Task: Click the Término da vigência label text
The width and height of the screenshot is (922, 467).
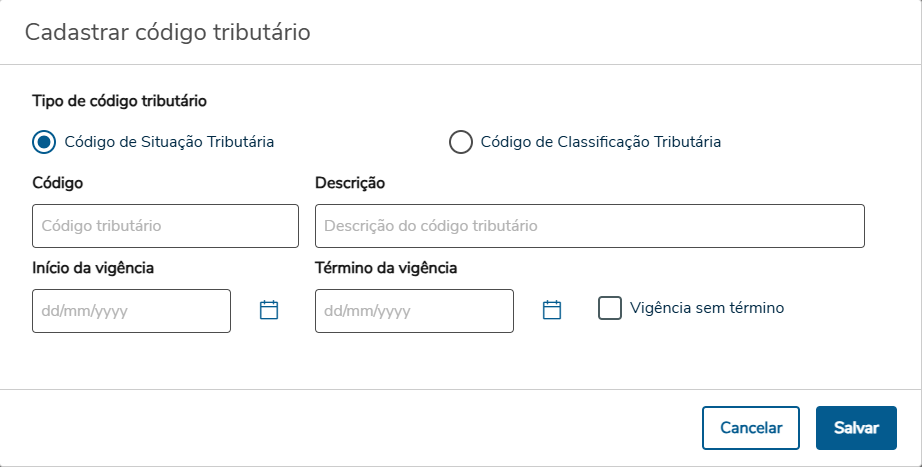Action: [x=386, y=268]
